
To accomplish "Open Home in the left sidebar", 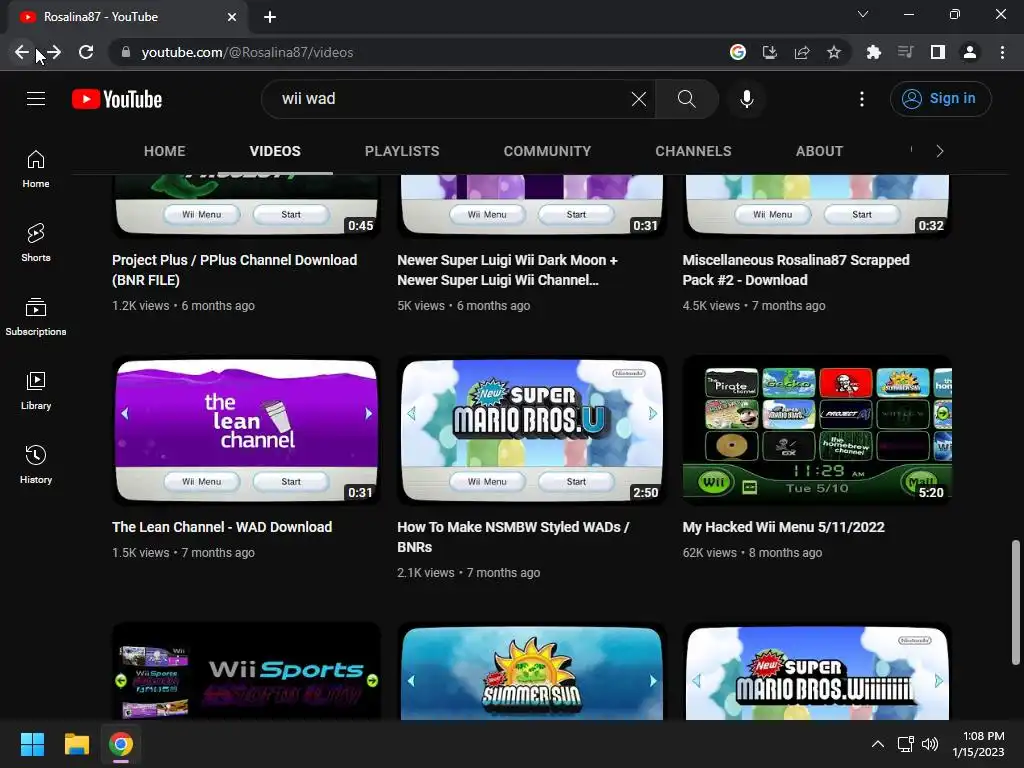I will tap(36, 169).
